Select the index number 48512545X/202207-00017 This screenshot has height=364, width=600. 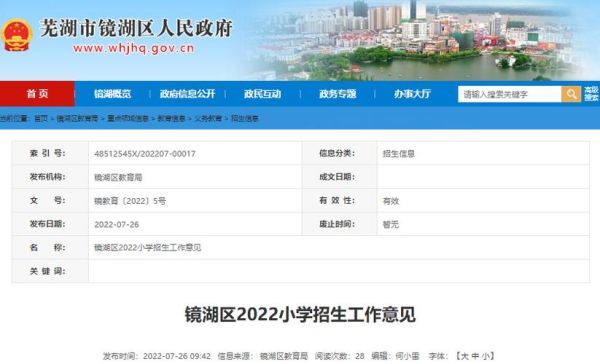pos(145,153)
